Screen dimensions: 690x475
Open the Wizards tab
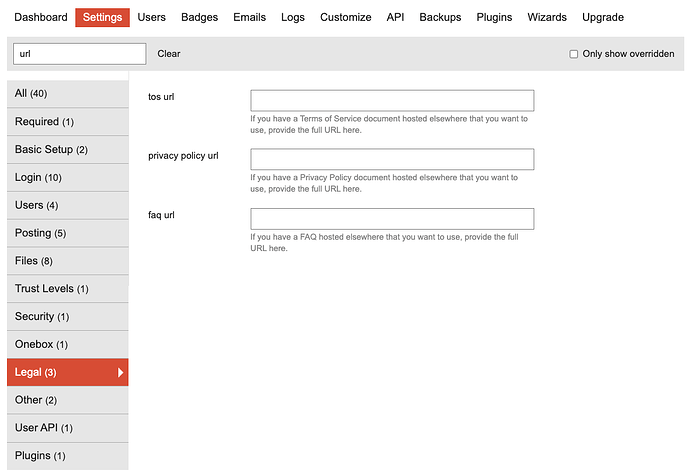tap(547, 17)
